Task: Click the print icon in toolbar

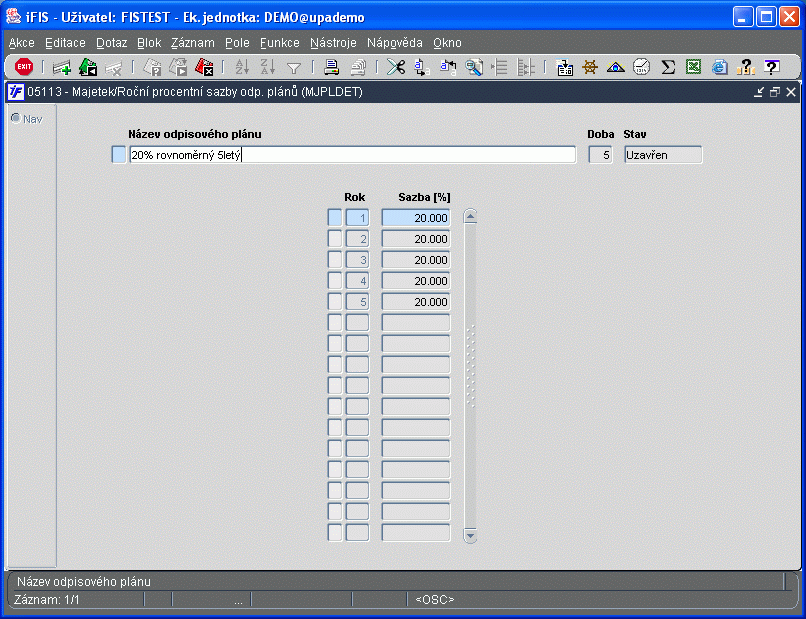Action: [x=332, y=67]
